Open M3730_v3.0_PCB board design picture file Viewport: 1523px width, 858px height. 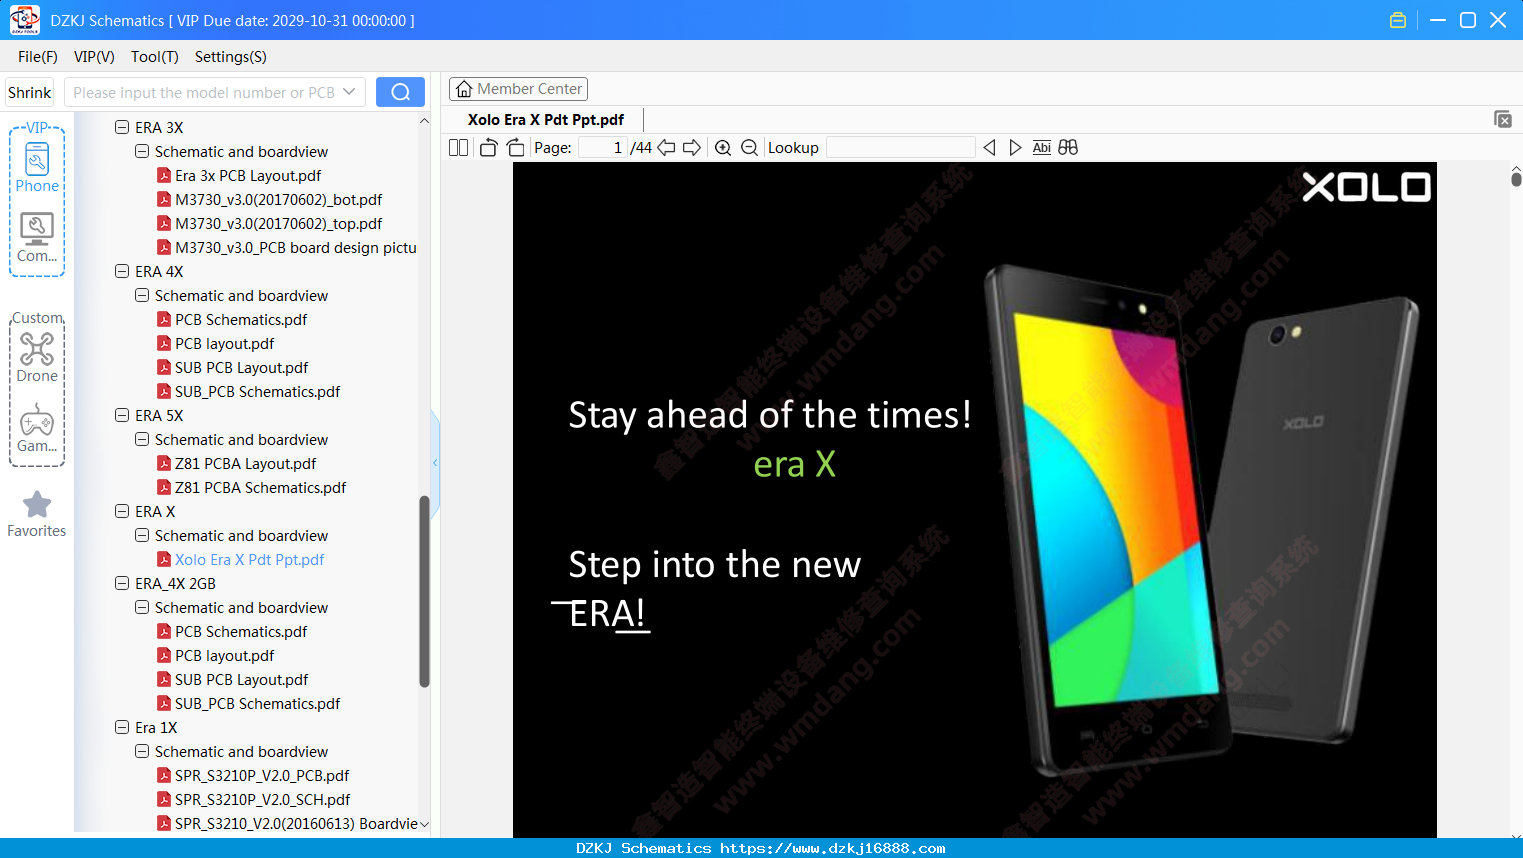pyautogui.click(x=296, y=247)
